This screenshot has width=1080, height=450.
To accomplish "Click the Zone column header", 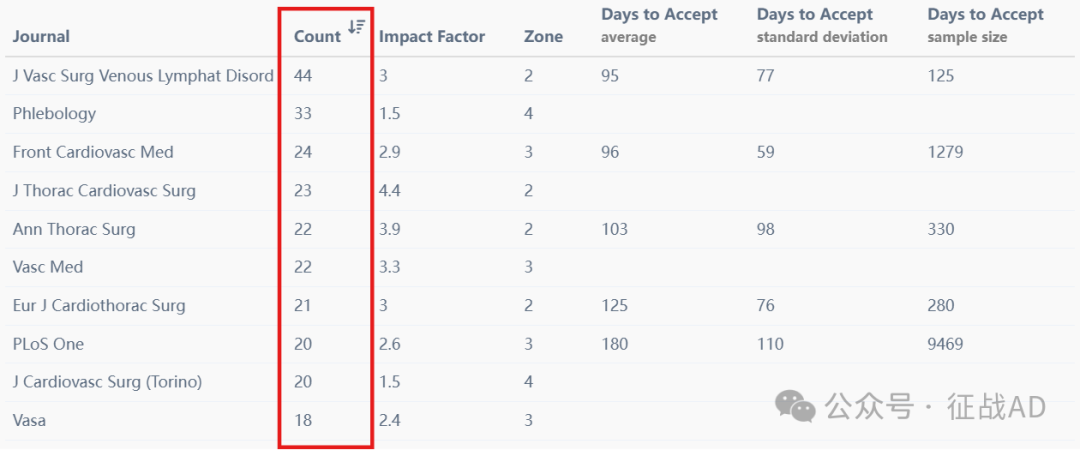I will [x=543, y=37].
